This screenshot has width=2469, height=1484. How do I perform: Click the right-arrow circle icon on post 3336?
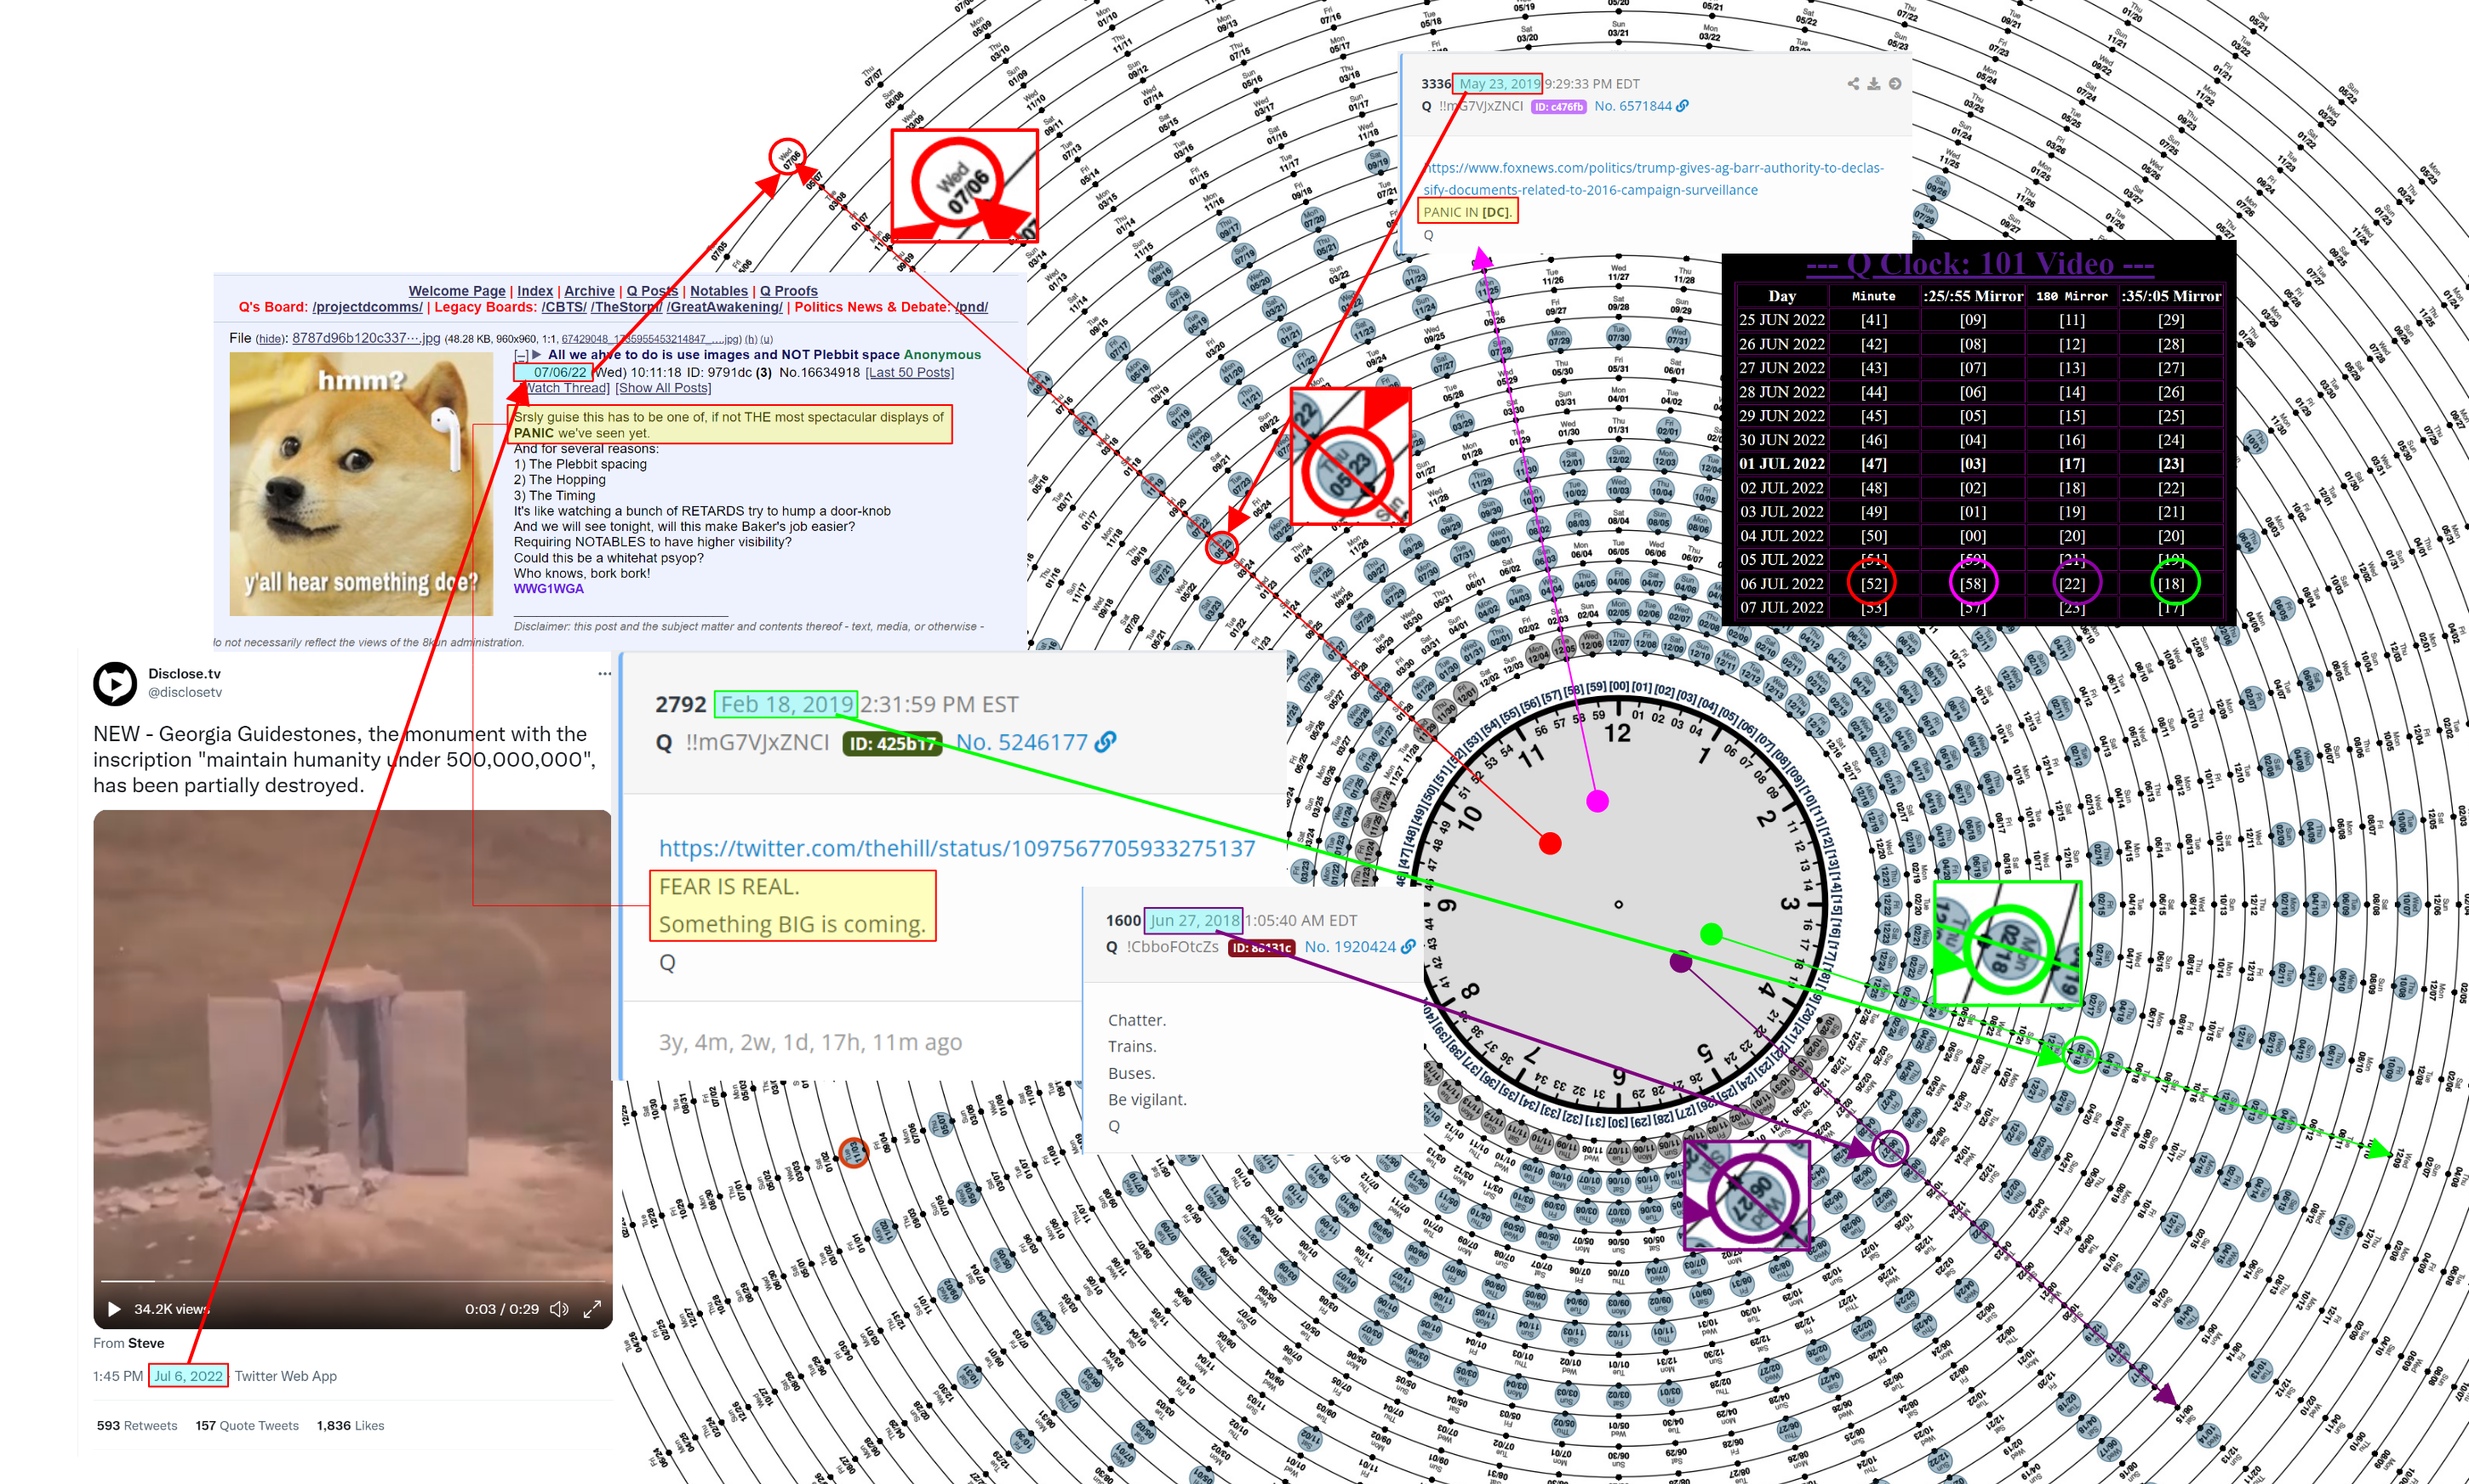(1895, 84)
